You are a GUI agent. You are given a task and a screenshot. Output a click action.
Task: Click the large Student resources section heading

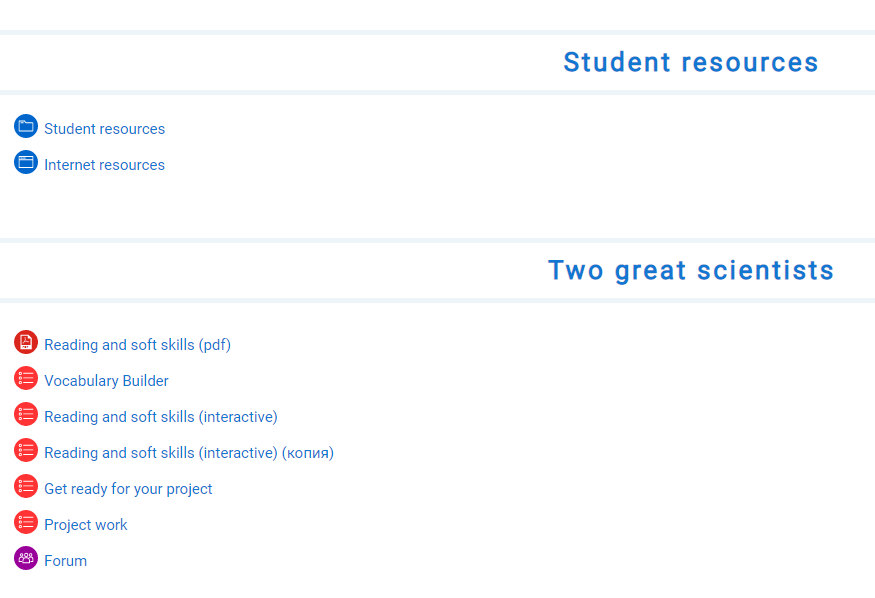(x=690, y=62)
